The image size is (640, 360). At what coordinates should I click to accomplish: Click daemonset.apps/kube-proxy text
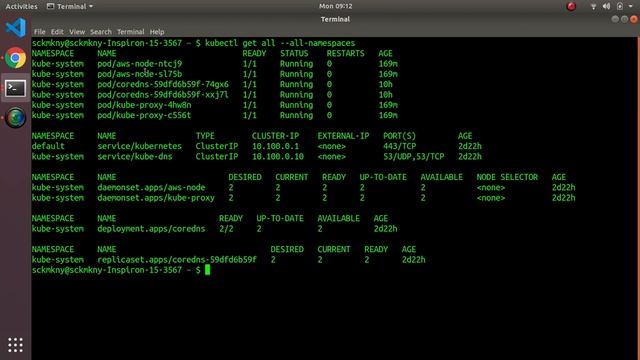(x=156, y=198)
